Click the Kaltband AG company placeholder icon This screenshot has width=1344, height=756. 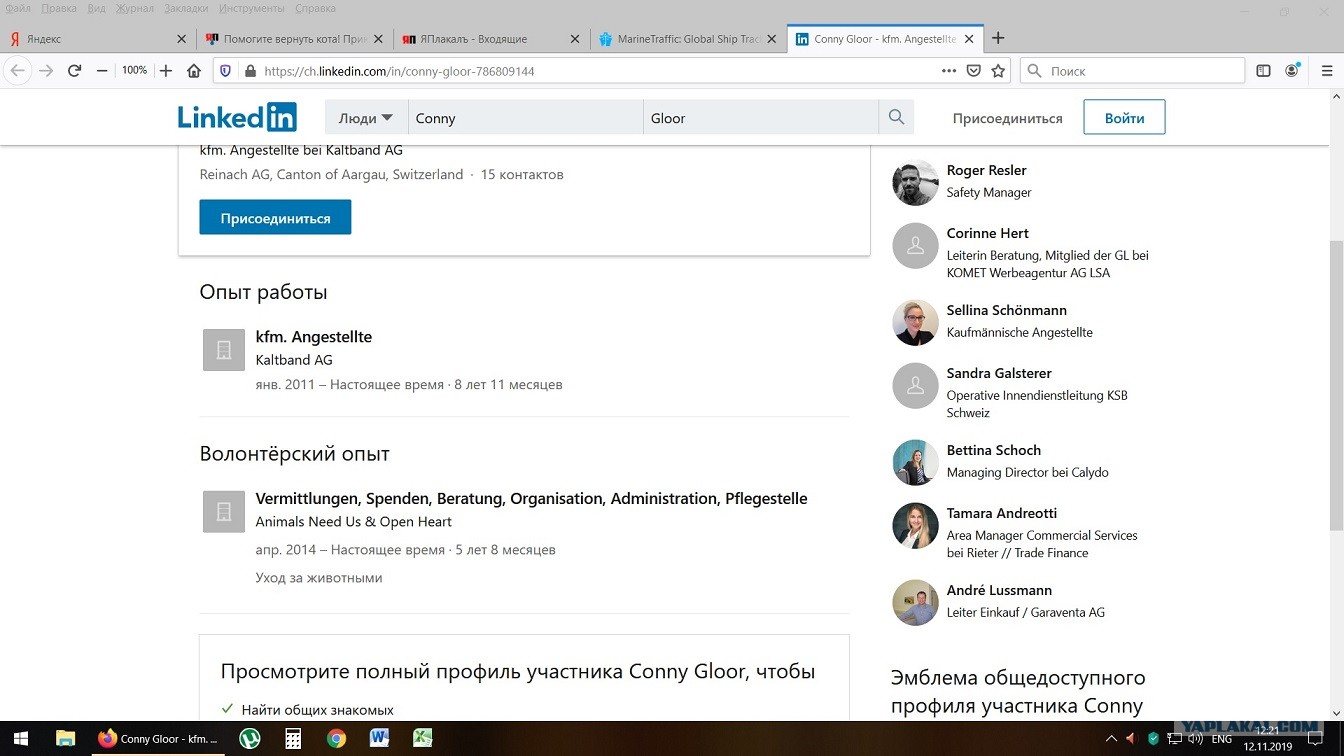(224, 350)
